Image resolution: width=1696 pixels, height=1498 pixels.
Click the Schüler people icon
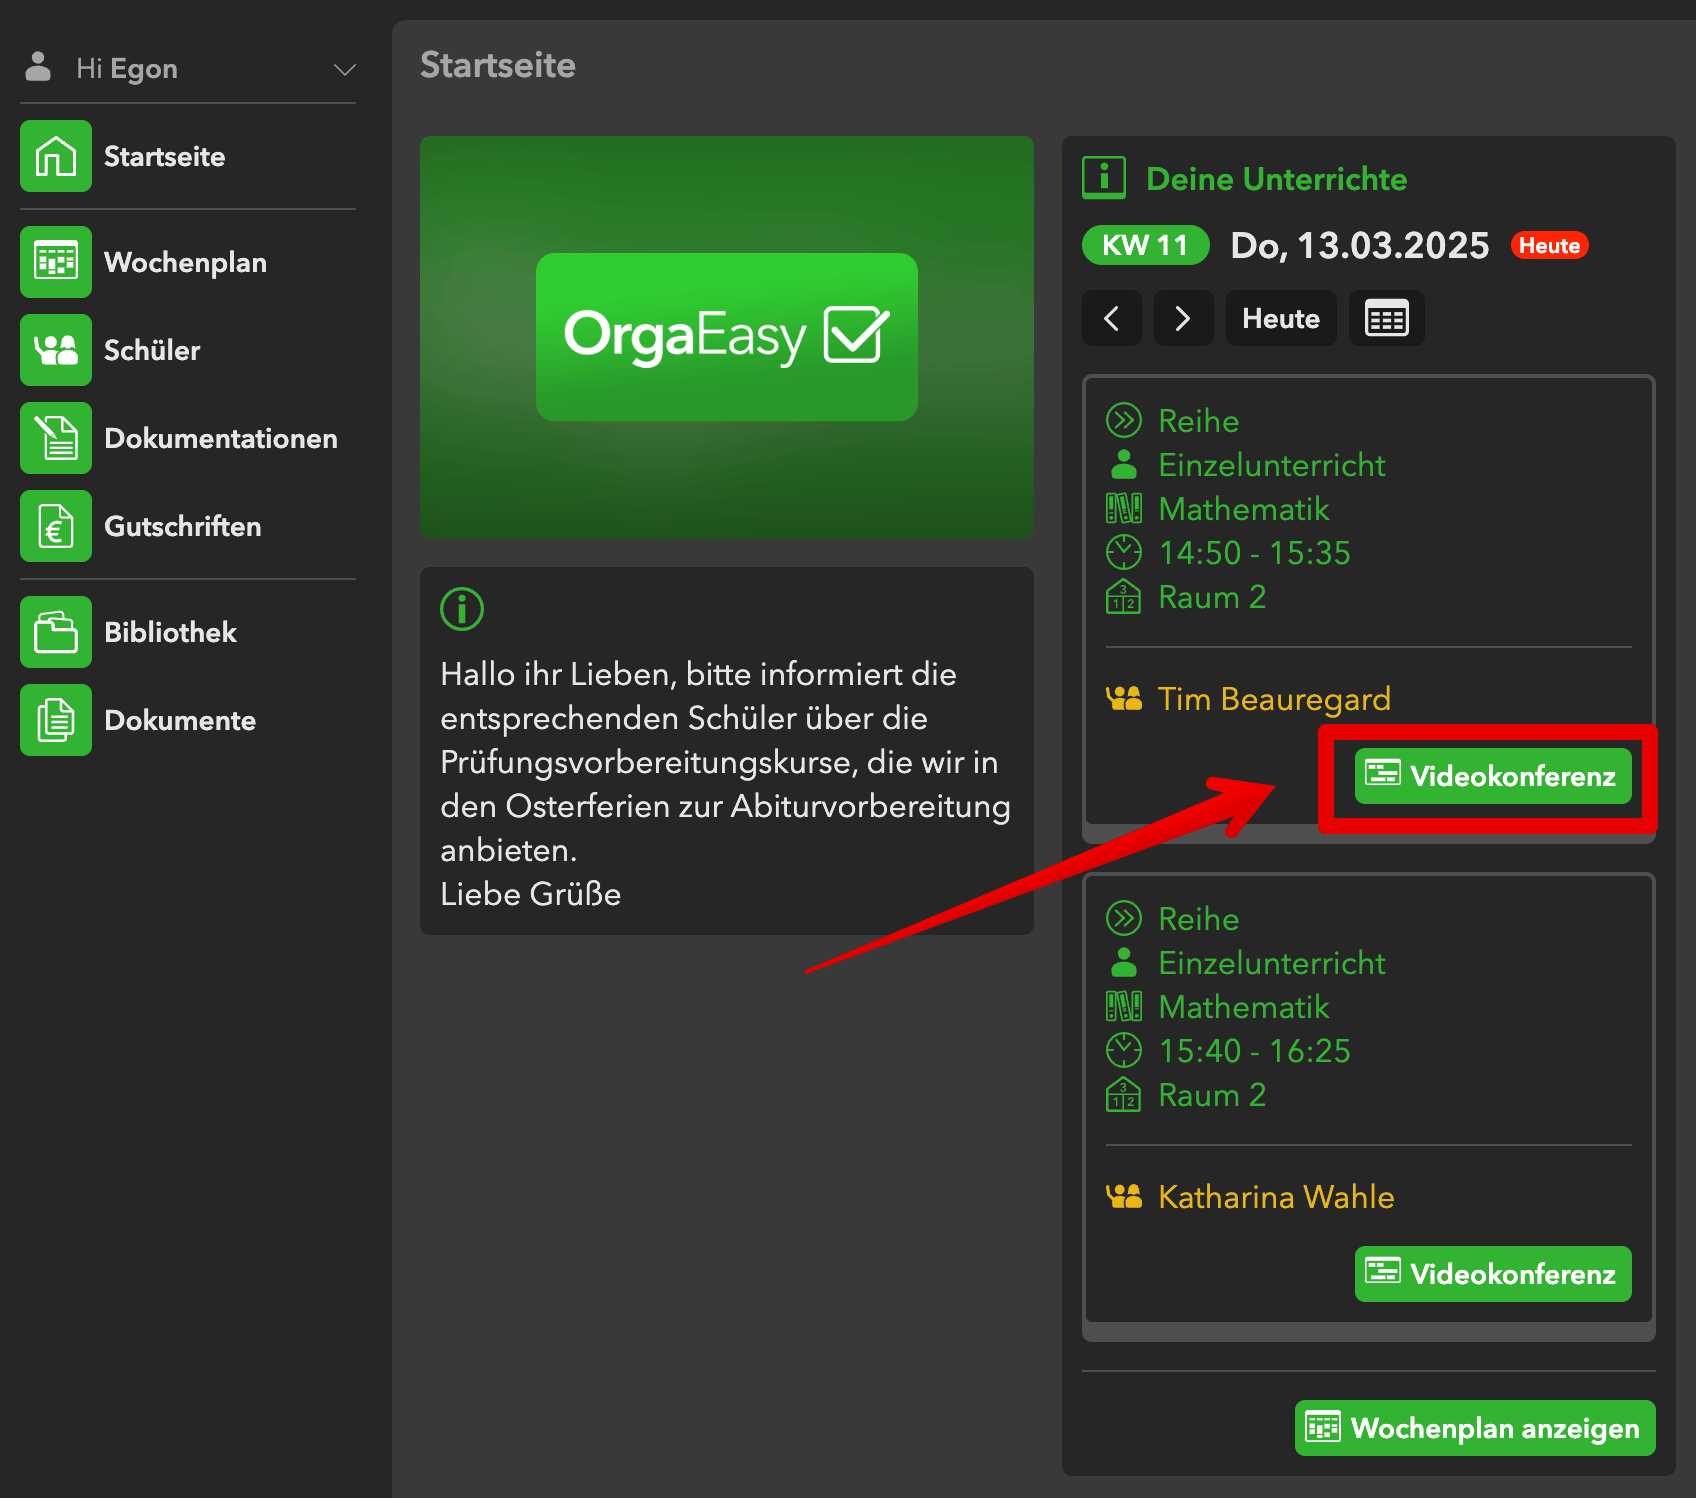56,350
